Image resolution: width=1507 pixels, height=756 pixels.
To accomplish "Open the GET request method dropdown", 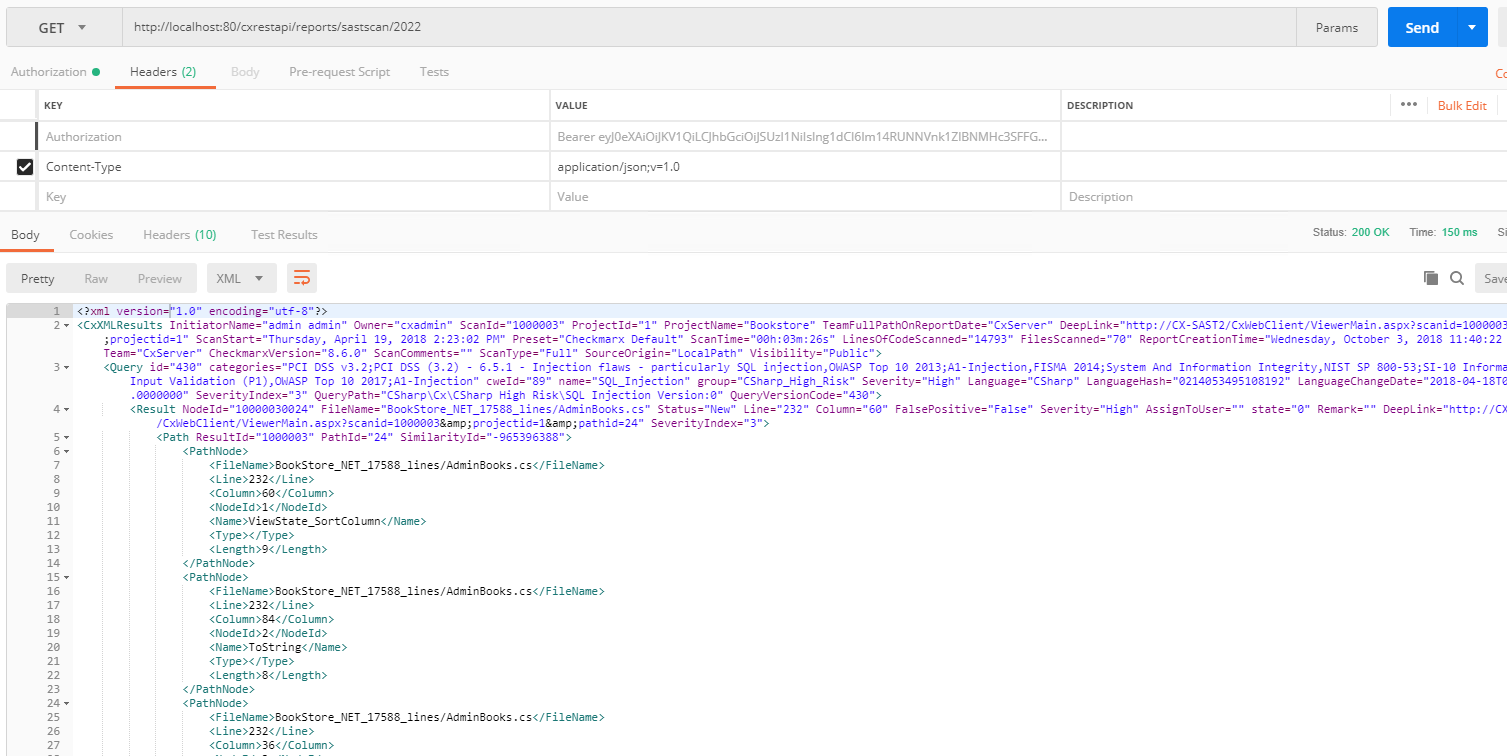I will [x=62, y=27].
